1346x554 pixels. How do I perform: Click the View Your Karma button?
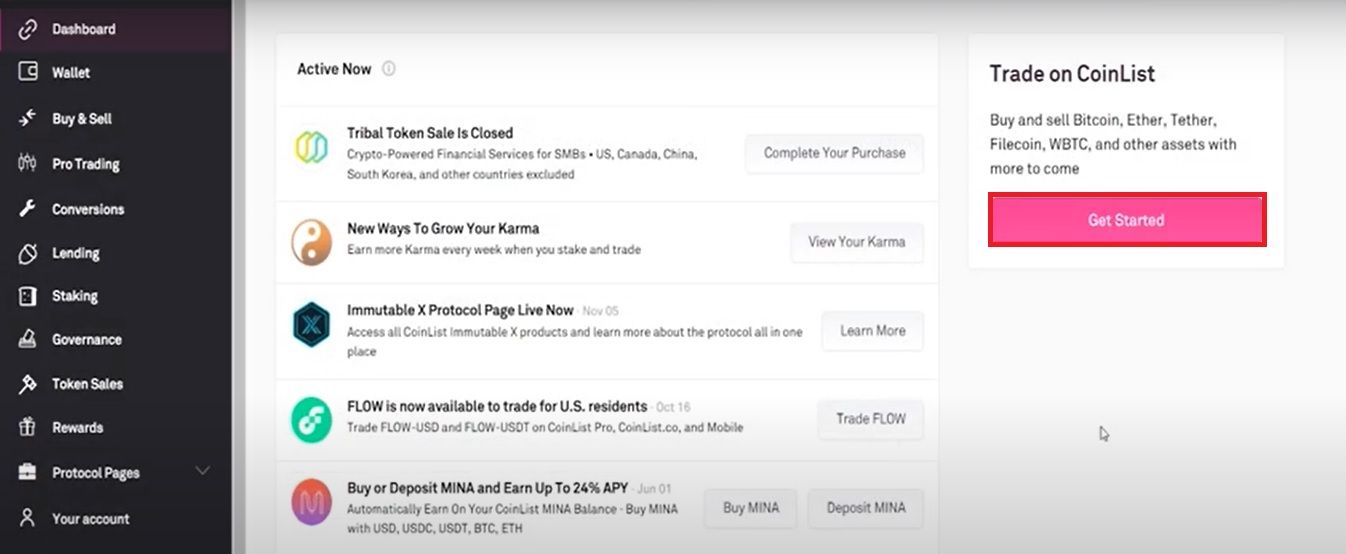coord(856,242)
